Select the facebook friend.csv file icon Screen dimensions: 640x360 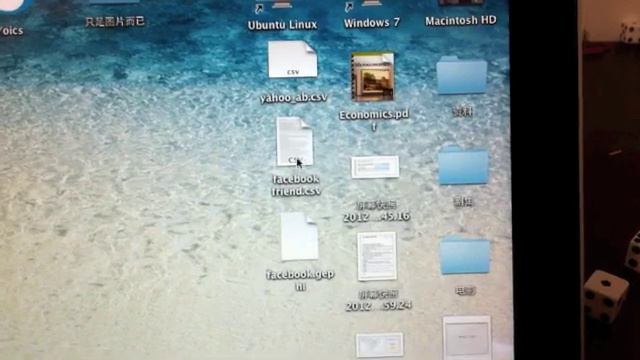(295, 142)
